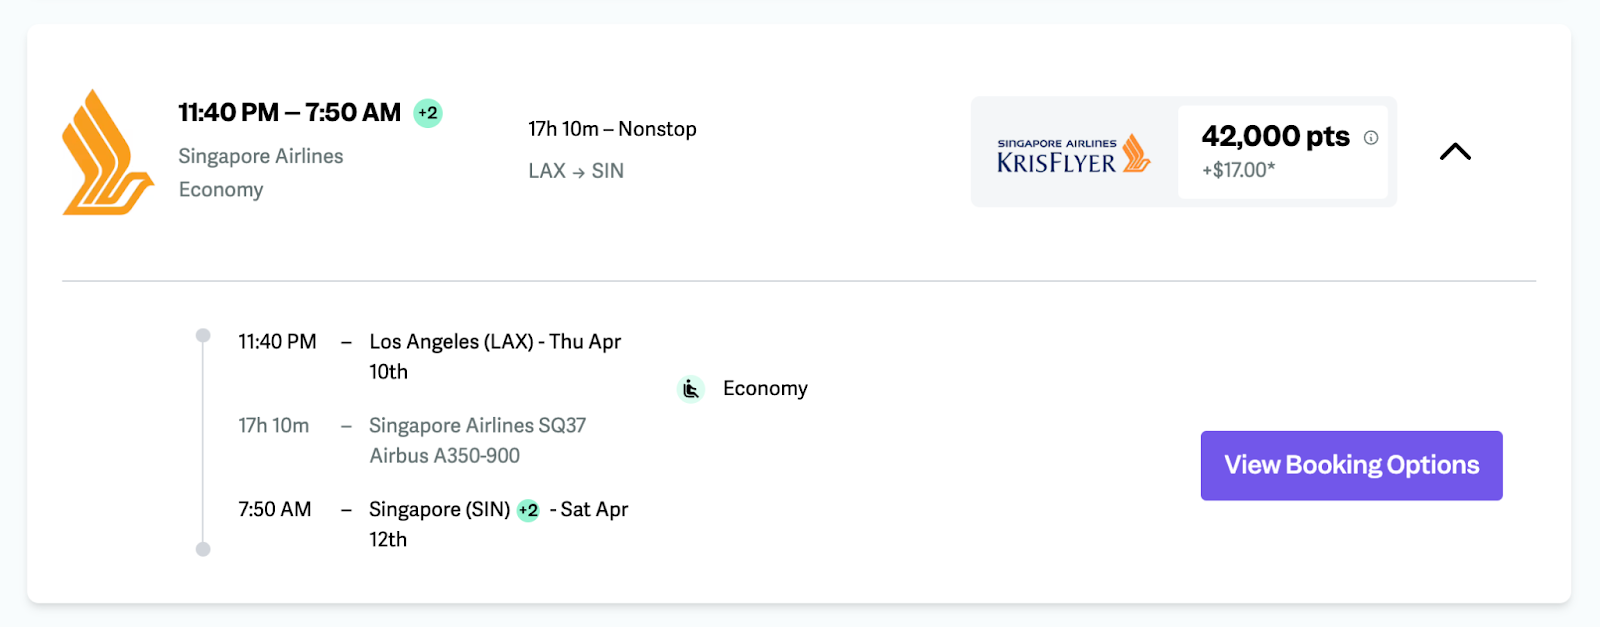Click Airbus A350-900 aircraft text
The width and height of the screenshot is (1600, 627).
(444, 456)
